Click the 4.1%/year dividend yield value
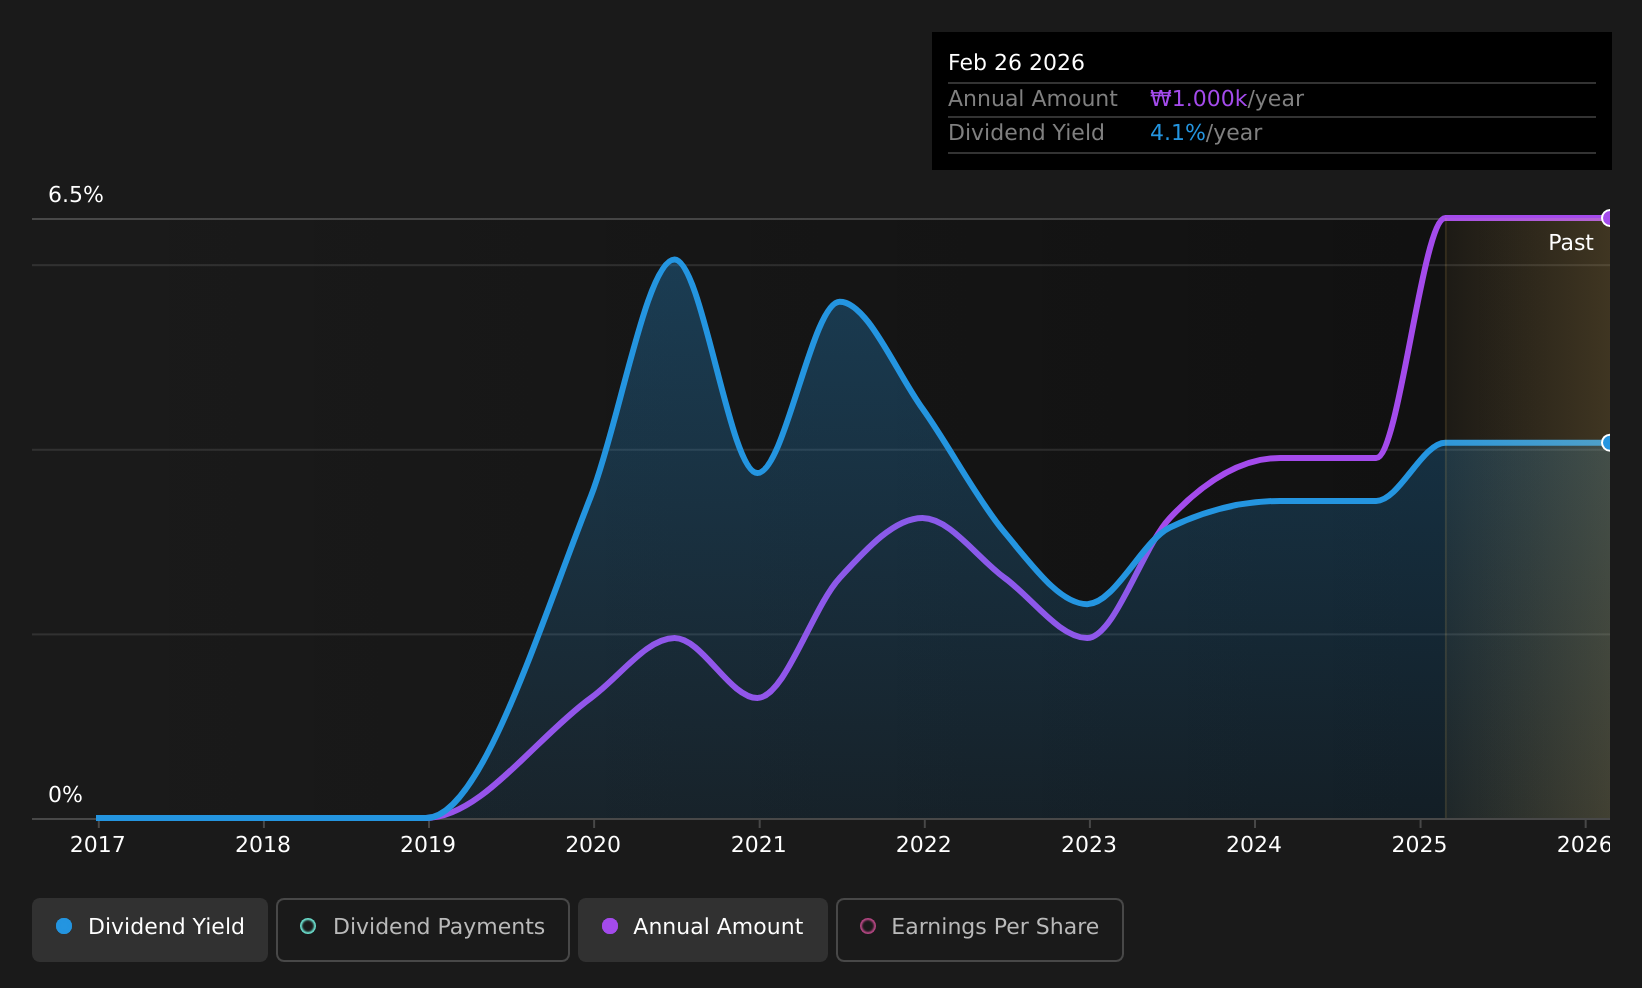 tap(1206, 133)
